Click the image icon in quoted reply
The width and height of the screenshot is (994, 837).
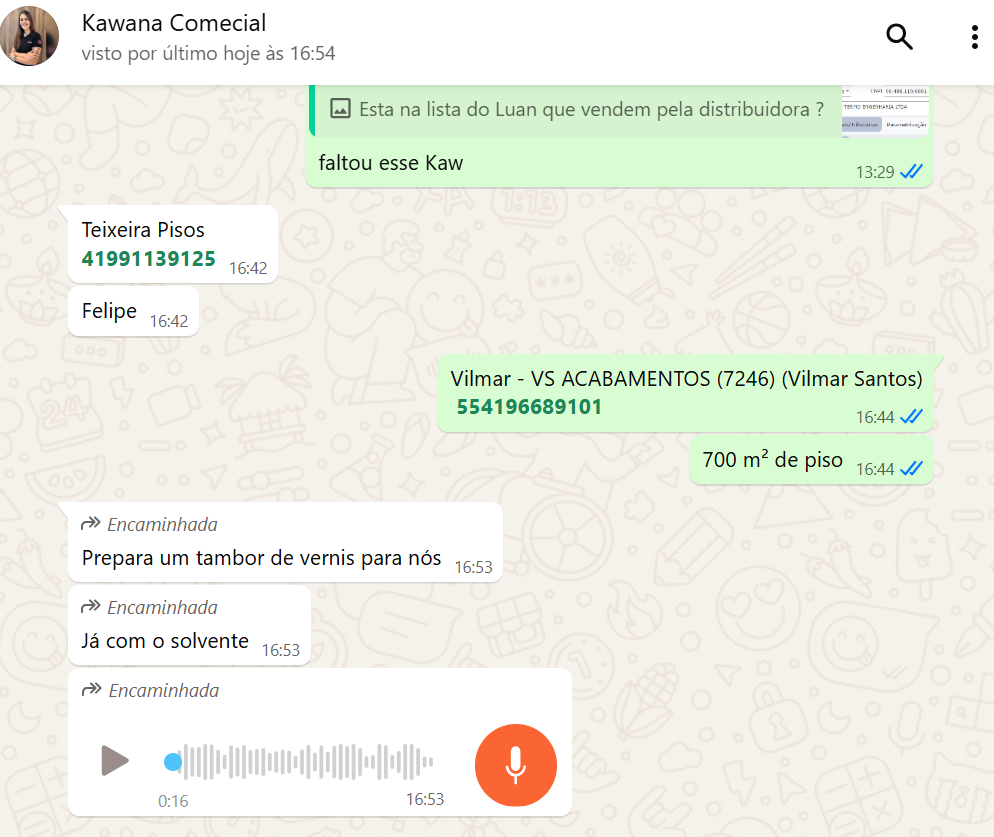(340, 109)
